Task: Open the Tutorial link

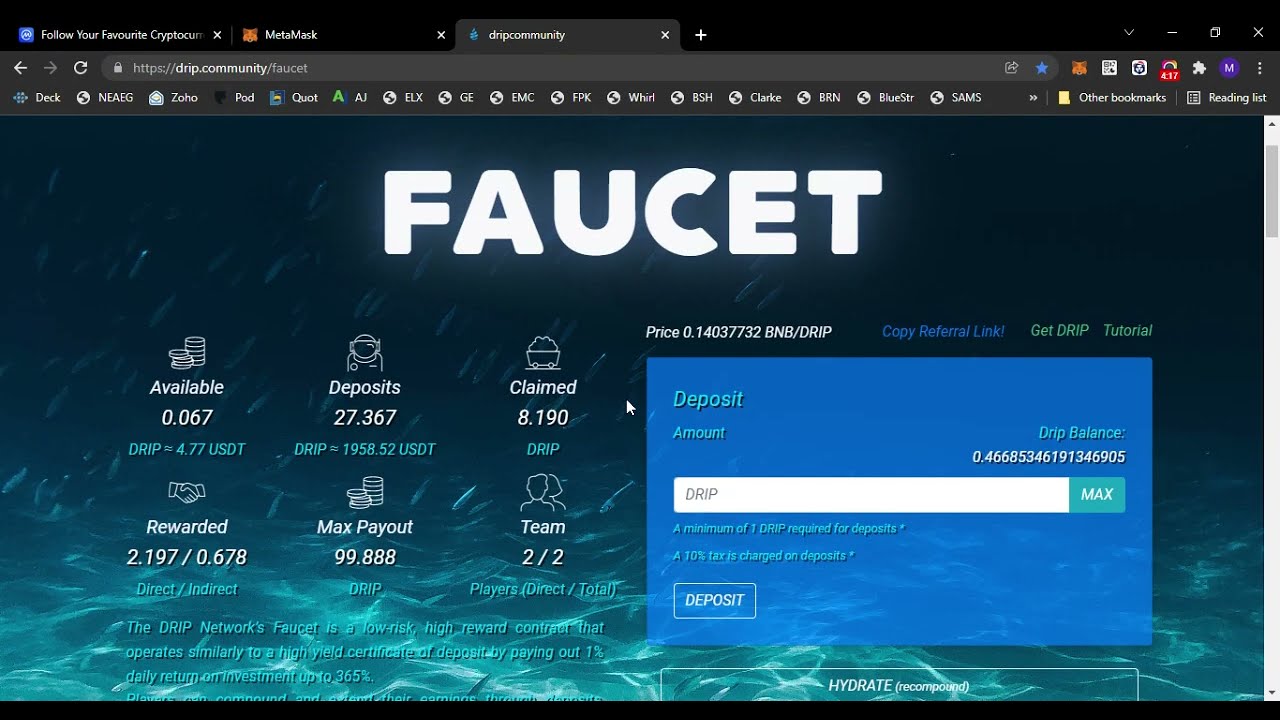Action: coord(1127,331)
